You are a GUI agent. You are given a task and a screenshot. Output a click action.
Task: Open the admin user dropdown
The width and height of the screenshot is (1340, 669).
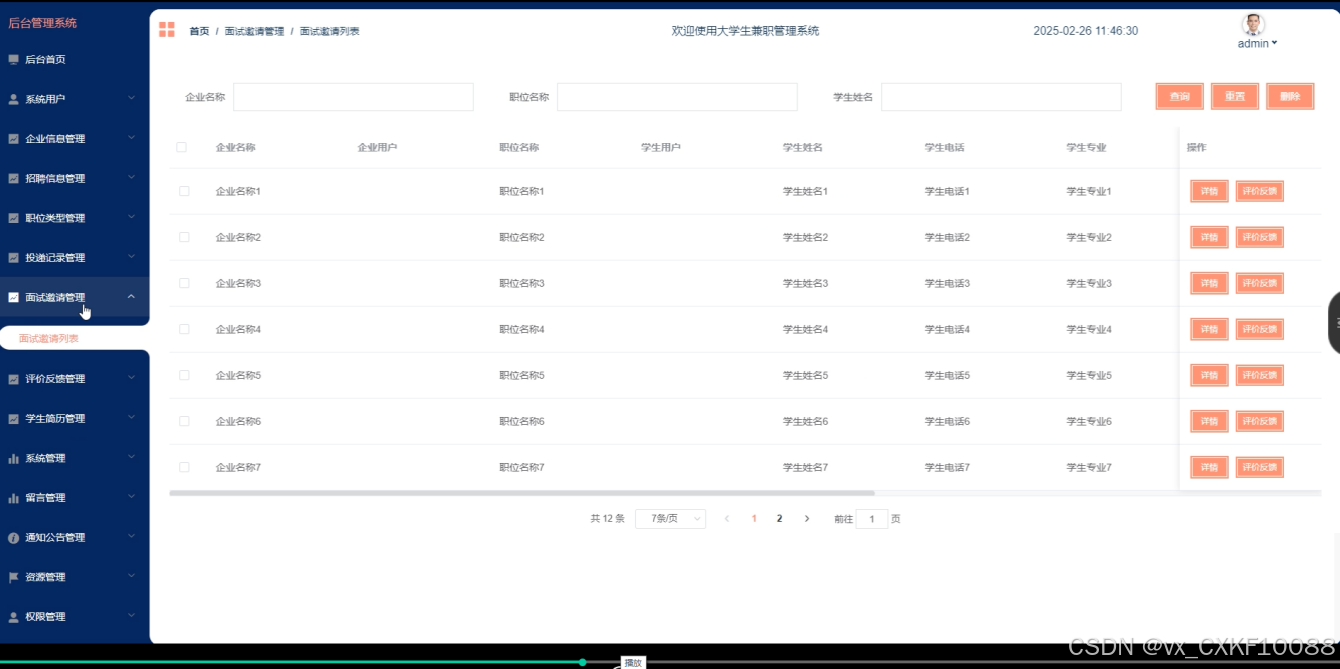click(x=1257, y=43)
